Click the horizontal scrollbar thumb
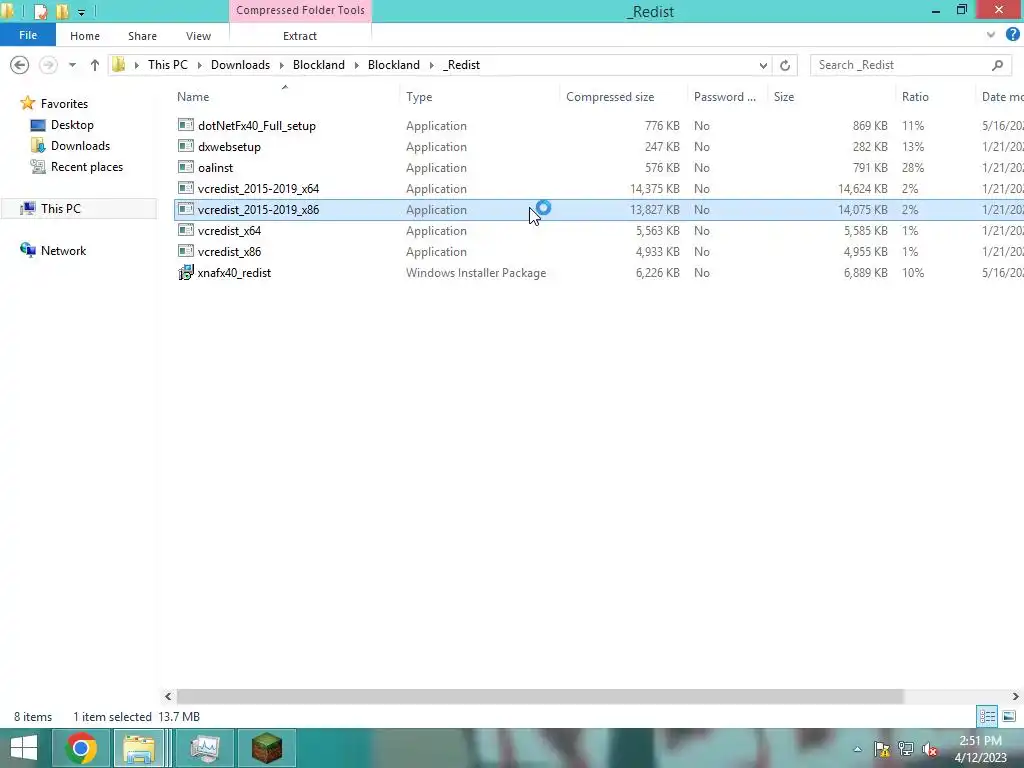1024x768 pixels. pos(540,696)
